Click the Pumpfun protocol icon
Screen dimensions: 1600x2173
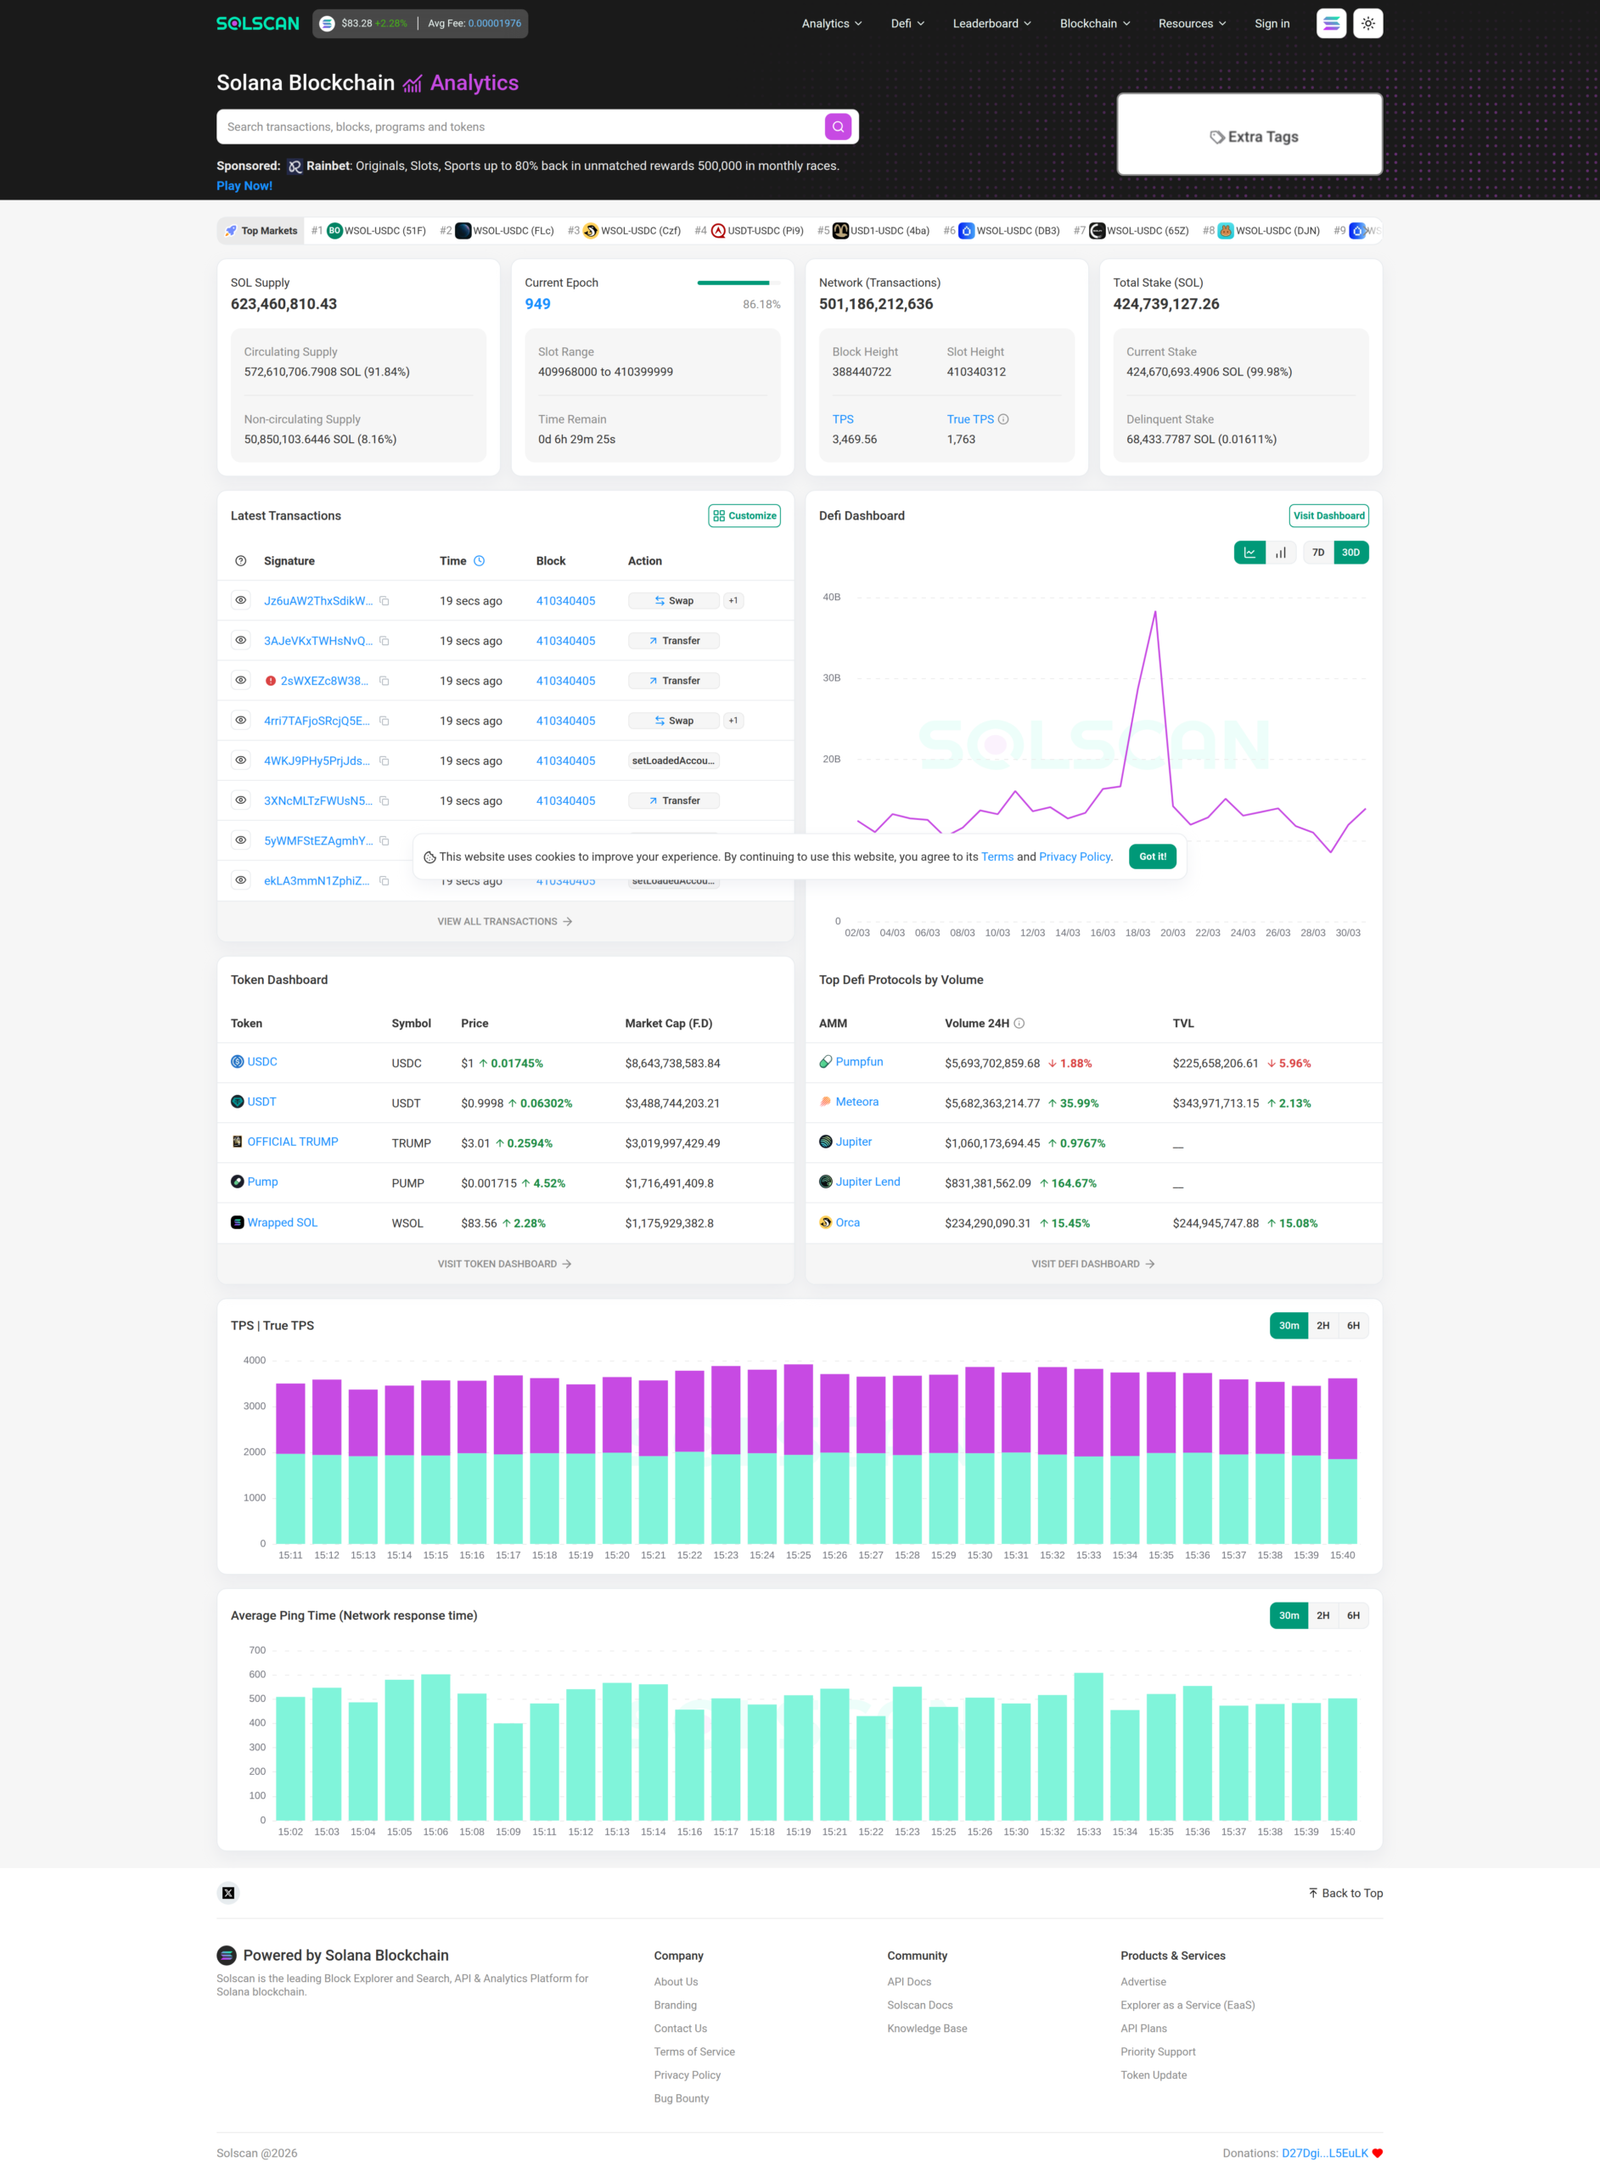pos(825,1062)
